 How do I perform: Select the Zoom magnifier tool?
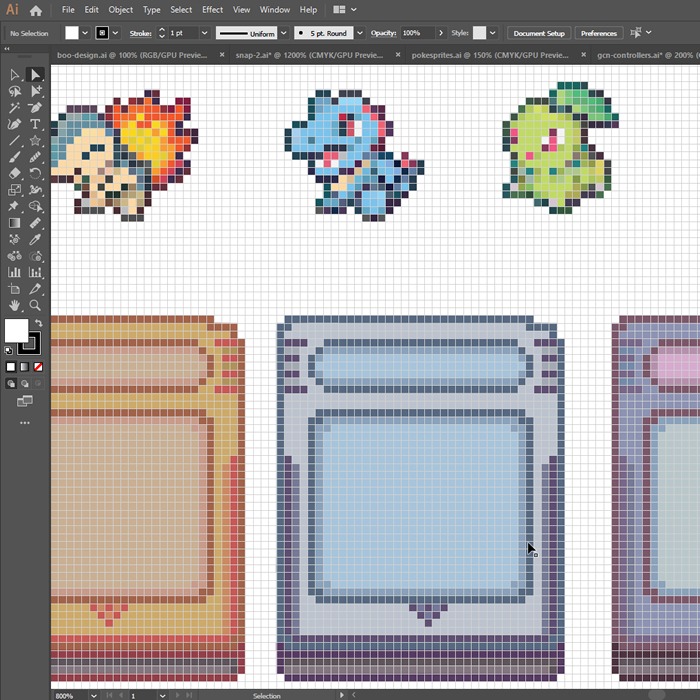coord(35,305)
